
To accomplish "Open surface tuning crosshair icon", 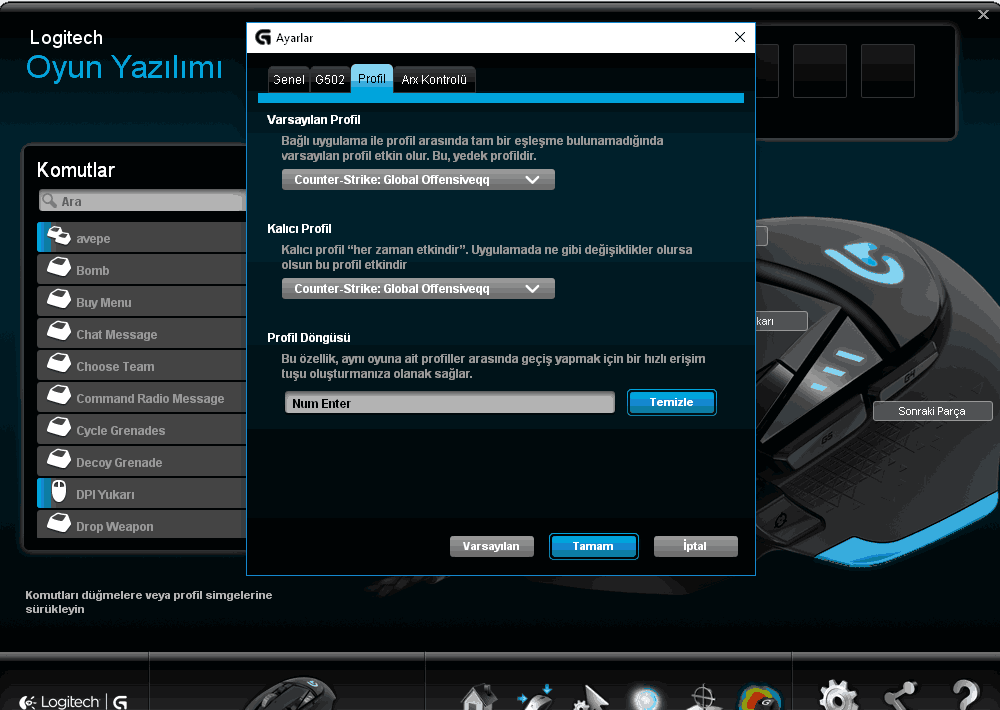I will tap(702, 697).
